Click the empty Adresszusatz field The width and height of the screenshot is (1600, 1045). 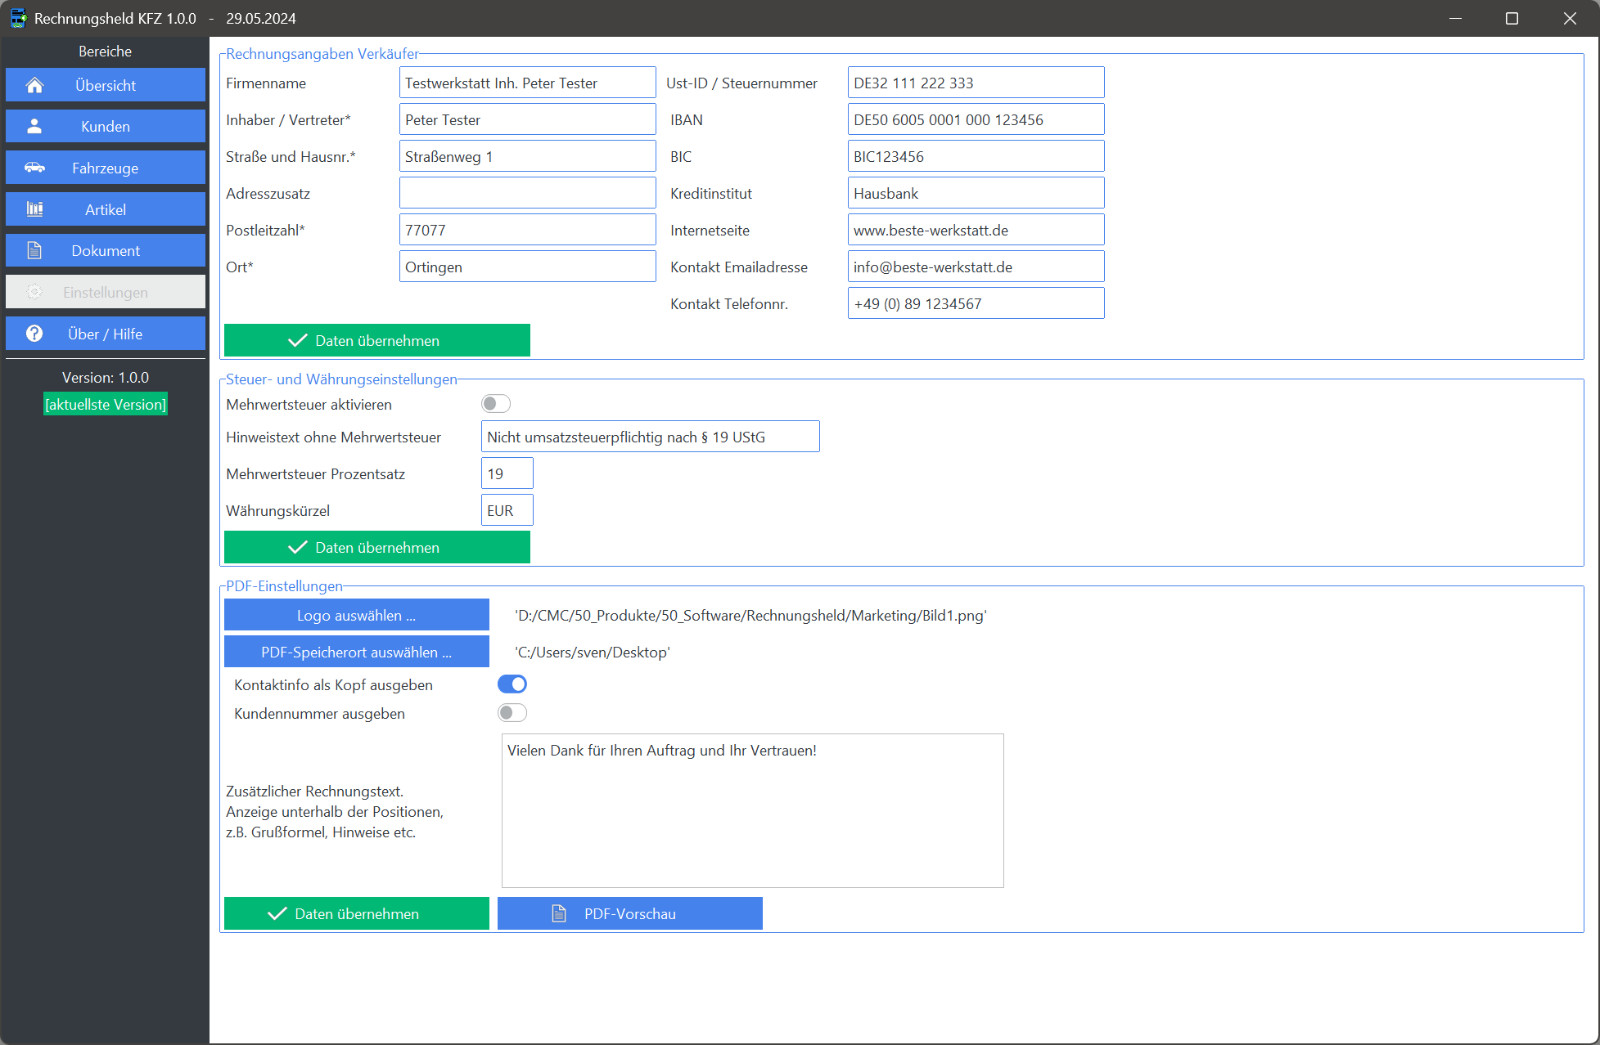point(527,193)
